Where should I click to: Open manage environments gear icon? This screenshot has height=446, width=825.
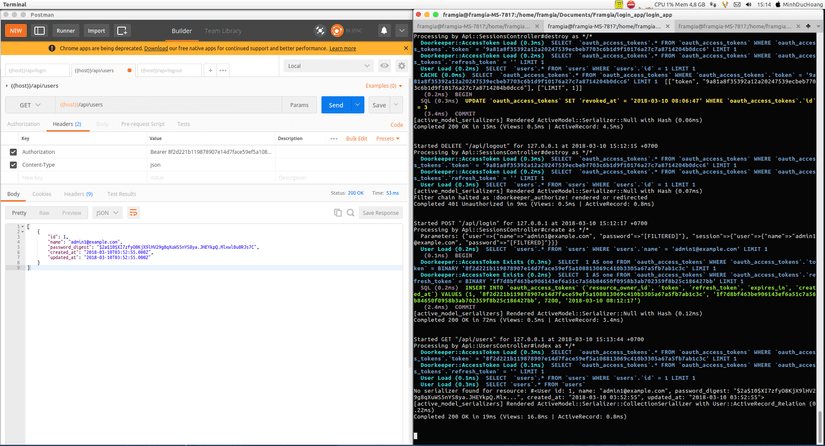click(x=401, y=66)
